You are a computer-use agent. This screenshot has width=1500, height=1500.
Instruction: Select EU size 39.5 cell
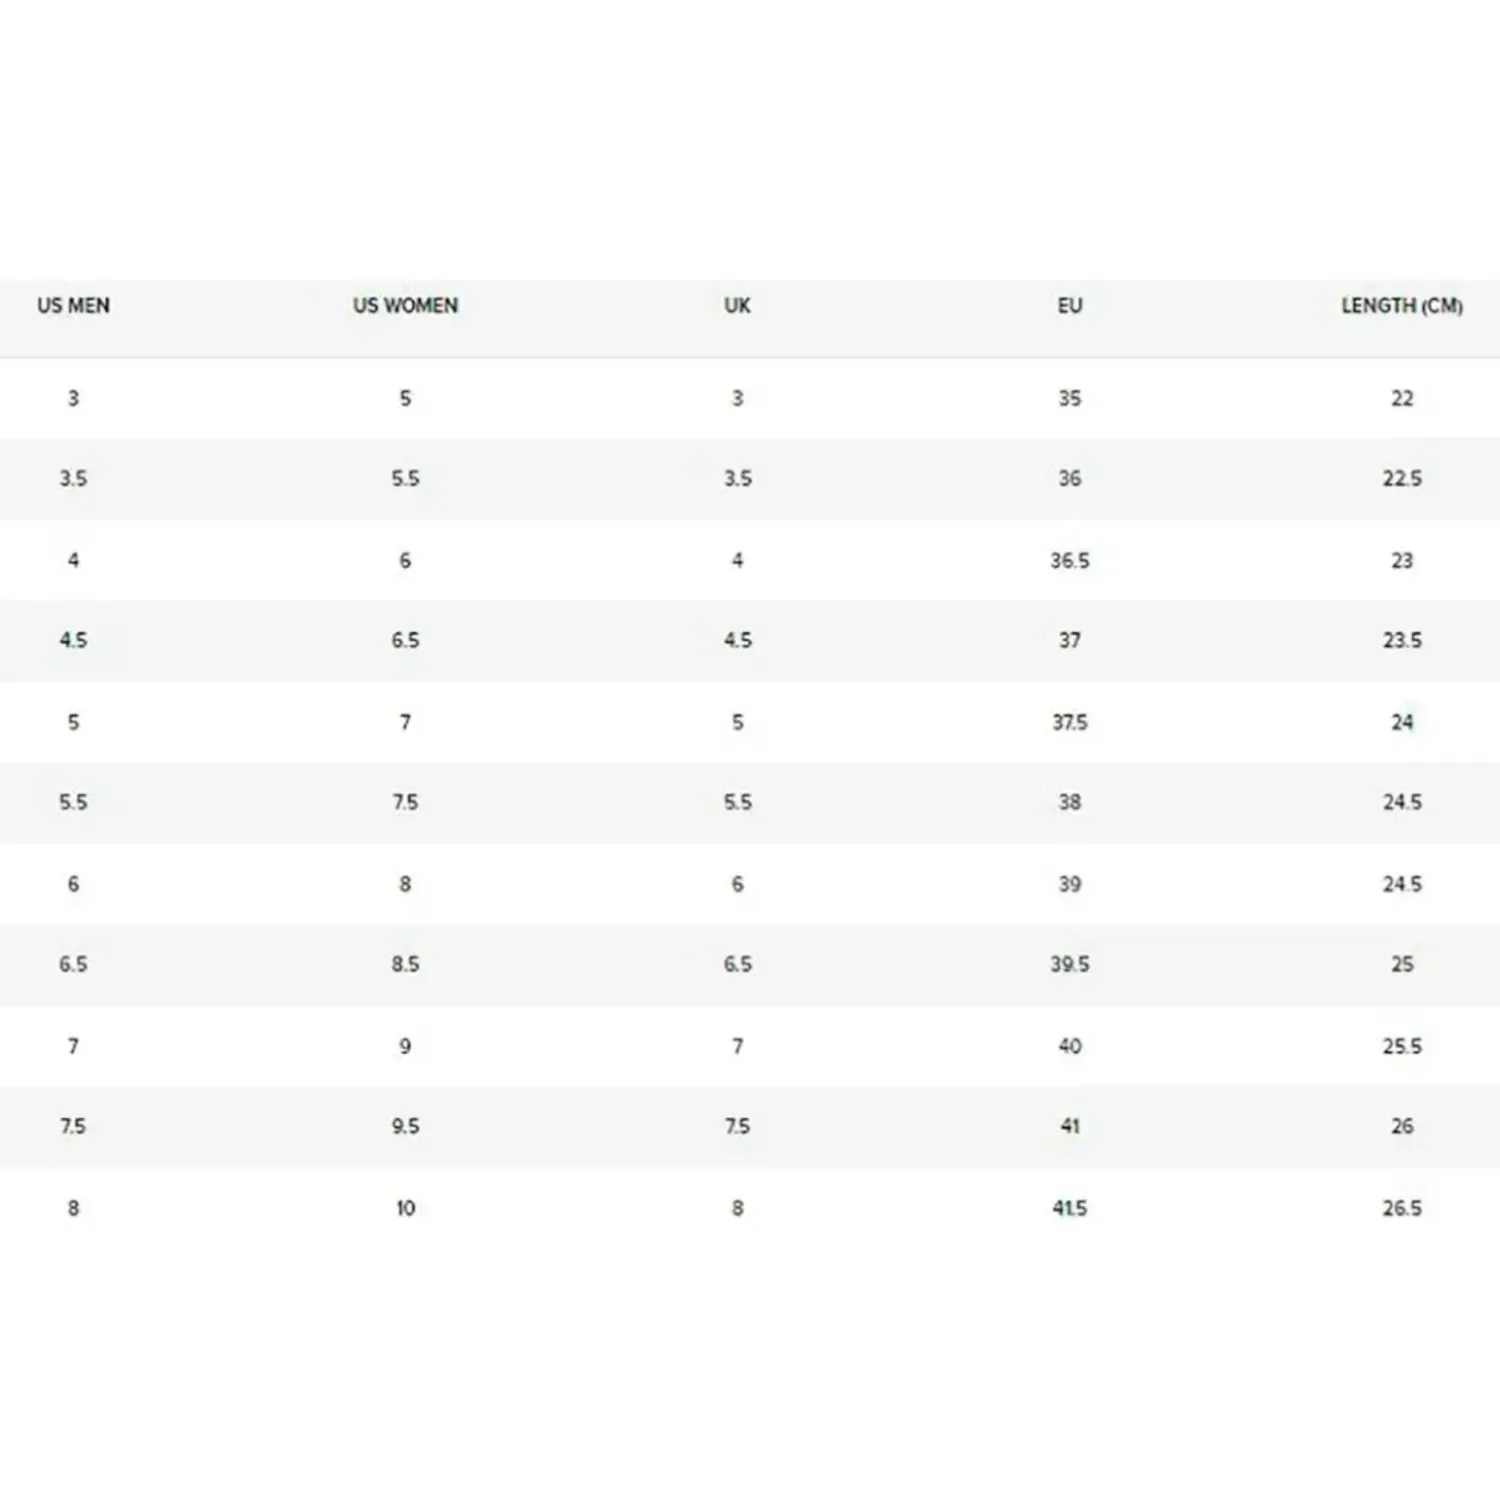pyautogui.click(x=1069, y=964)
